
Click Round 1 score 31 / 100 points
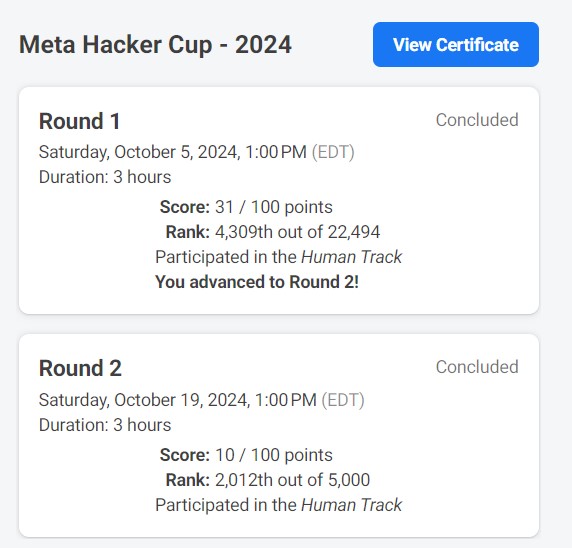coord(274,207)
